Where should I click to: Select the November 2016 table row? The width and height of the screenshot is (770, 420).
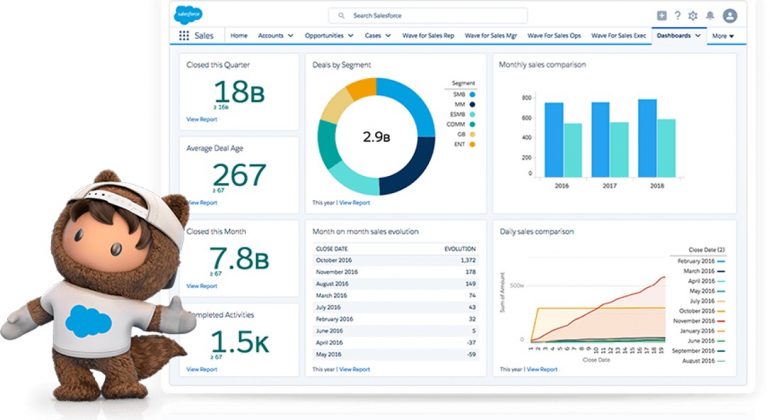coord(395,272)
